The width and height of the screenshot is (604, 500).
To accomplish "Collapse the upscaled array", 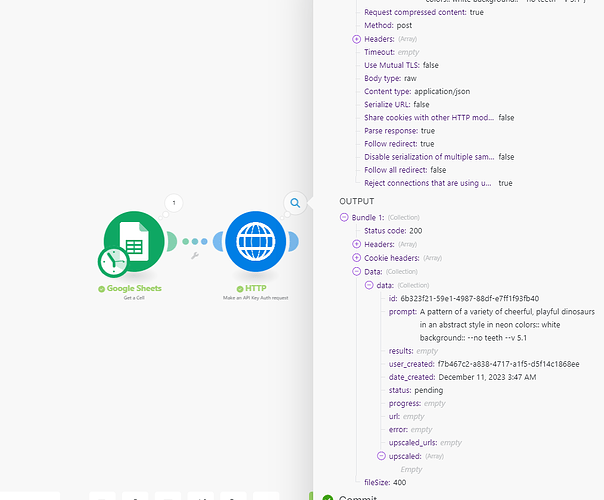I will pos(381,456).
